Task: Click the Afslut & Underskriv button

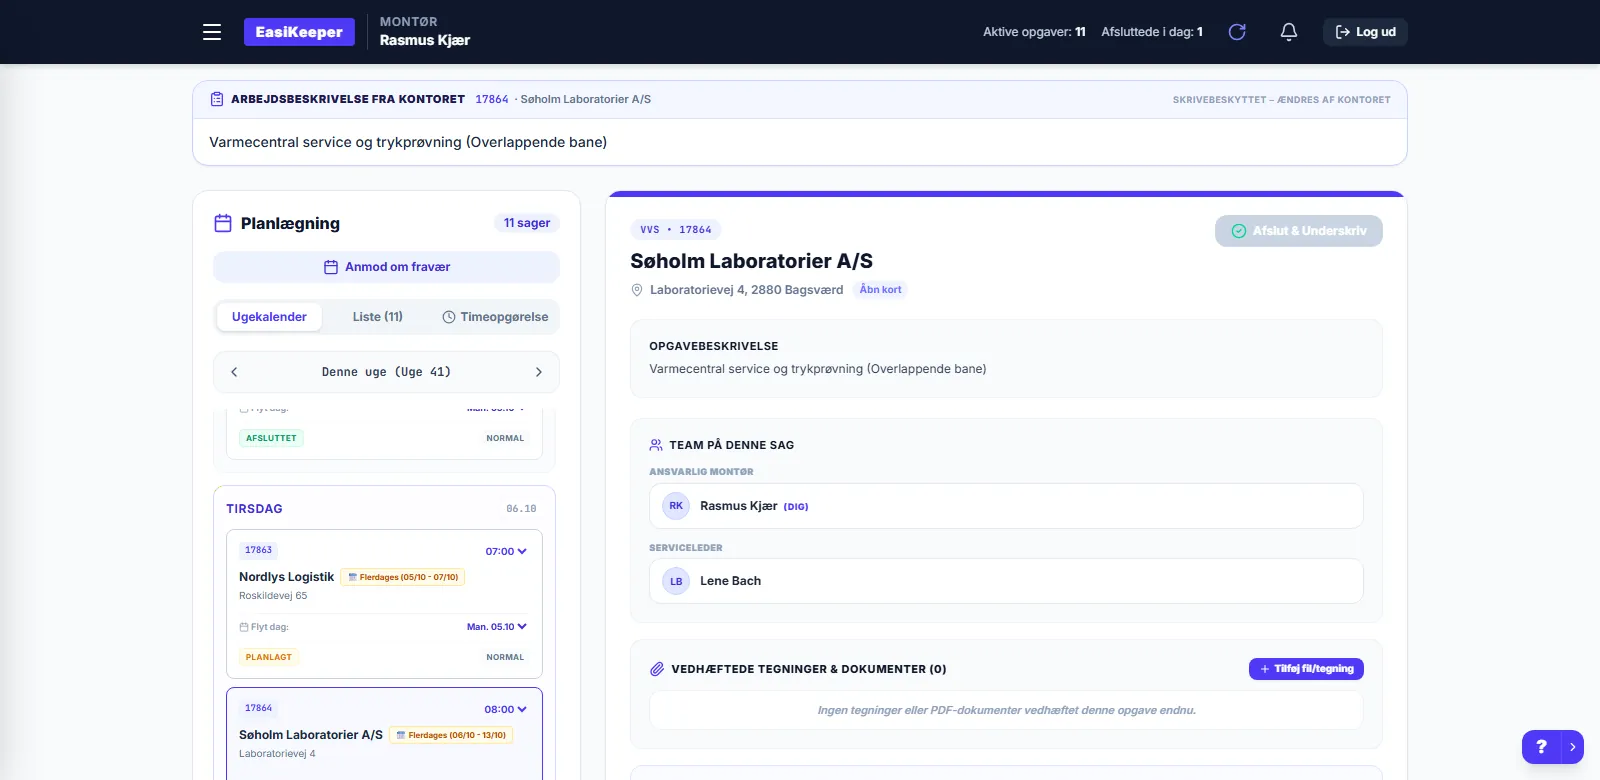Action: pyautogui.click(x=1299, y=231)
